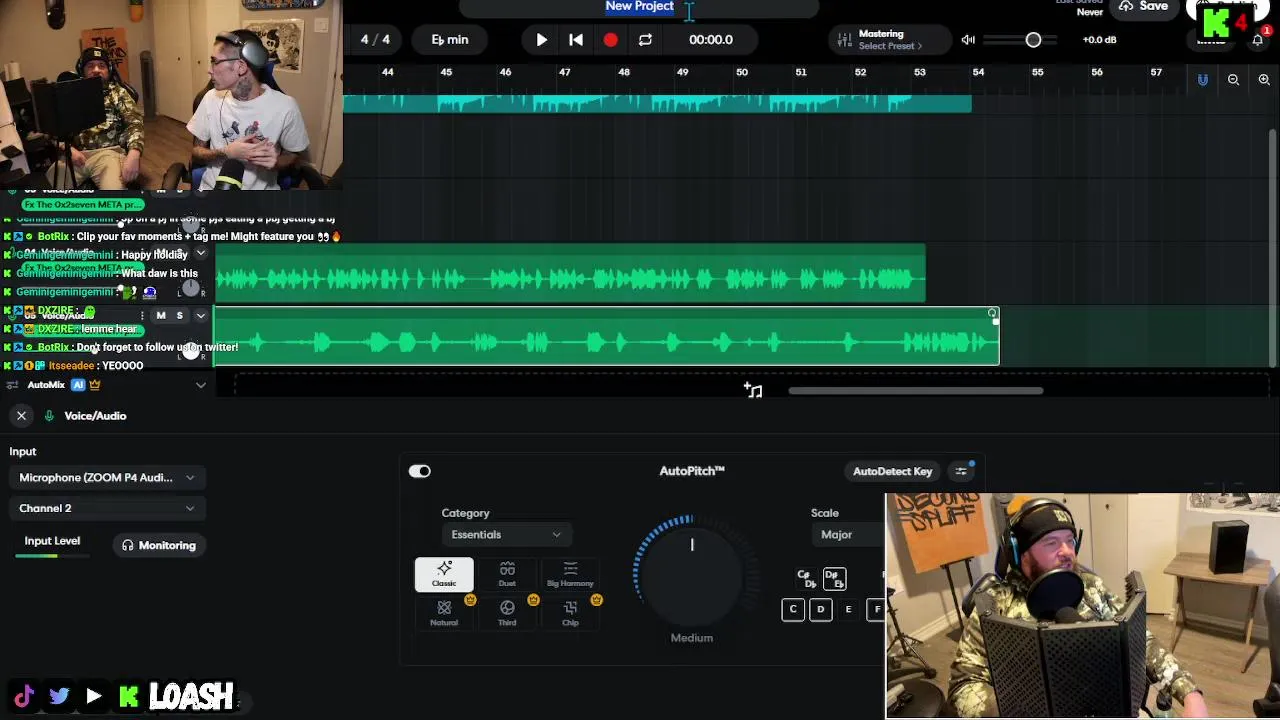Open the AutoMix AI feature
1280x720 pixels.
(x=78, y=385)
